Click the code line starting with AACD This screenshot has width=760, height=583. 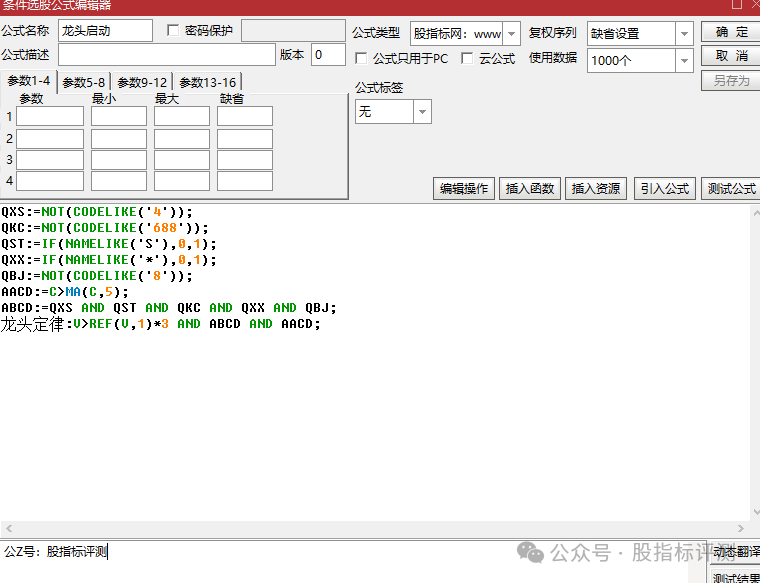coord(65,292)
